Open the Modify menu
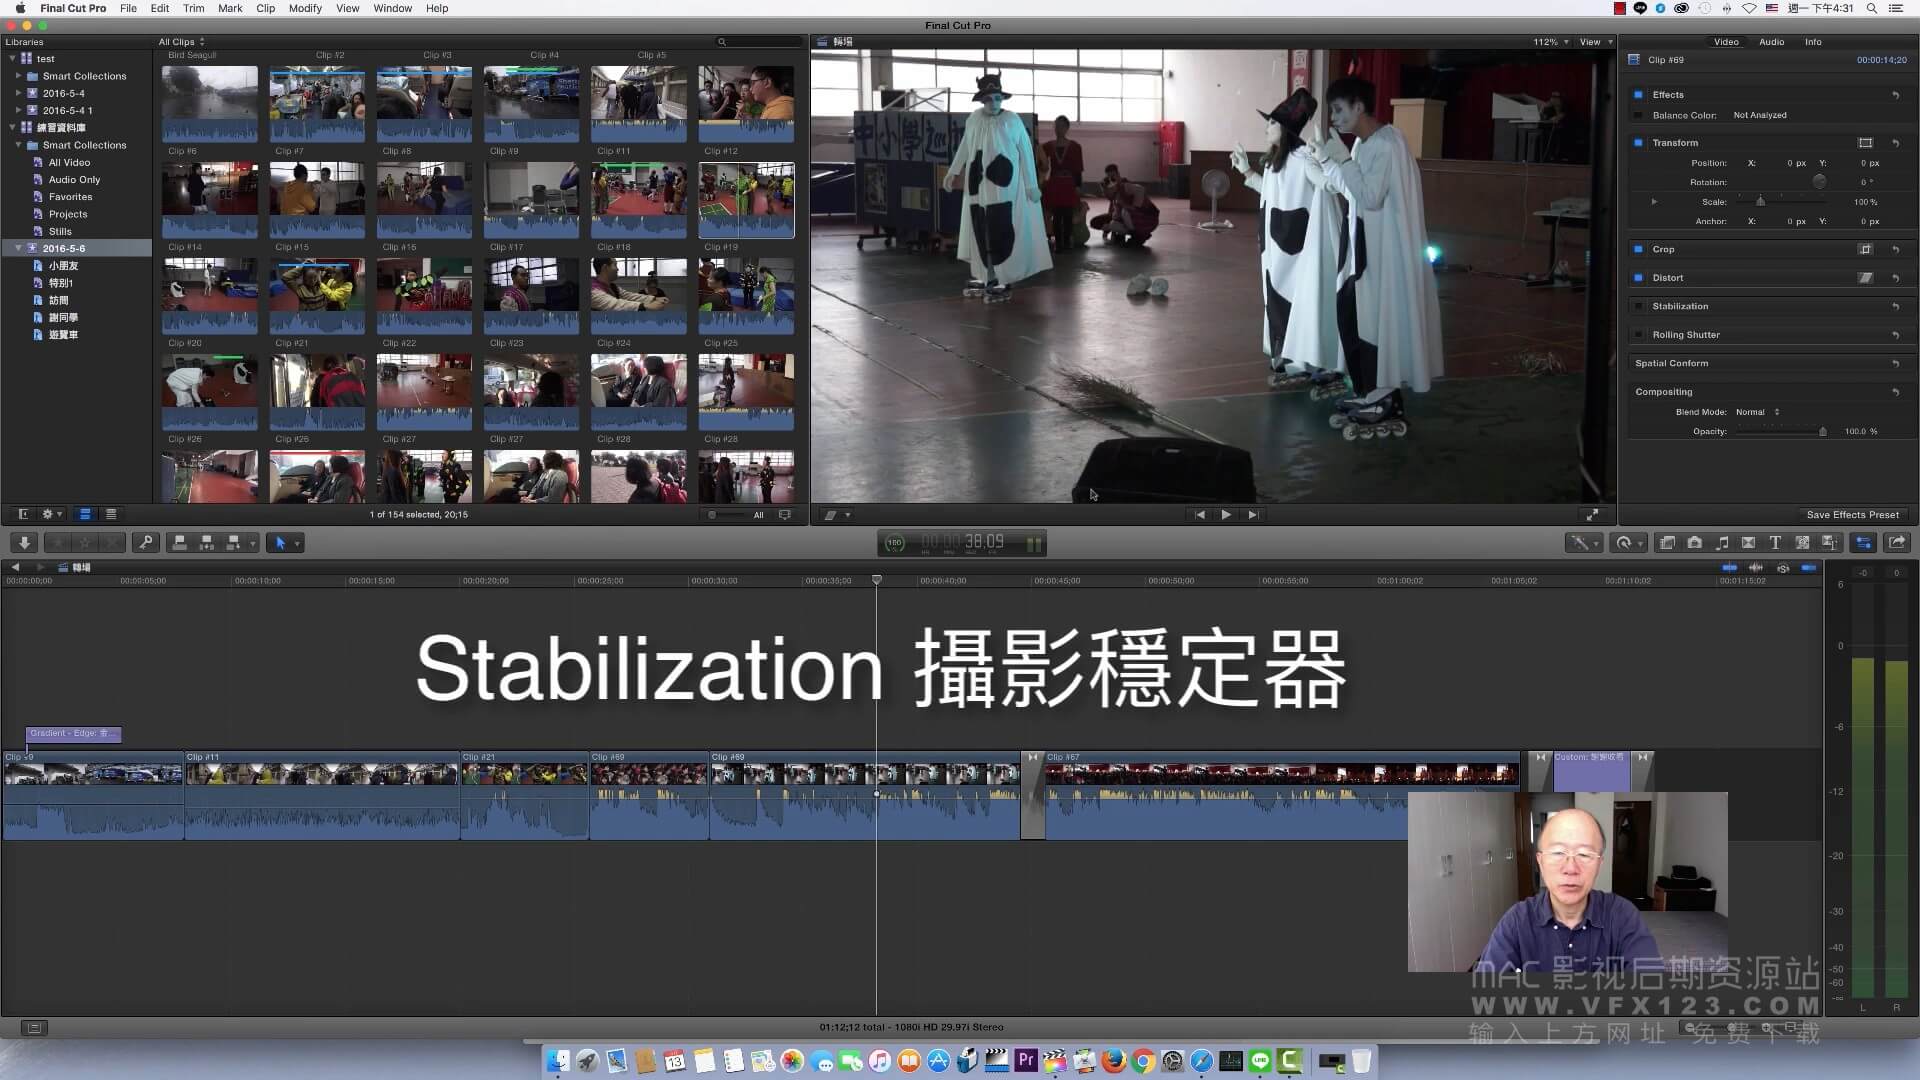This screenshot has width=1920, height=1080. 305,8
